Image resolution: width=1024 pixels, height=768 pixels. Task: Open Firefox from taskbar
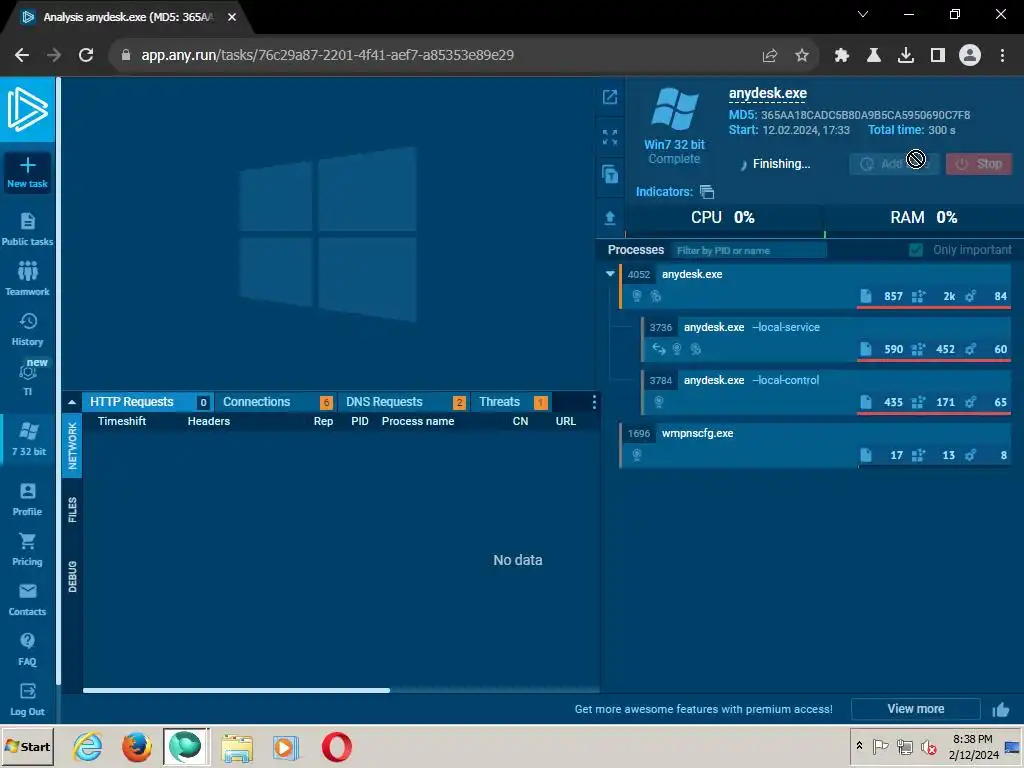point(137,746)
